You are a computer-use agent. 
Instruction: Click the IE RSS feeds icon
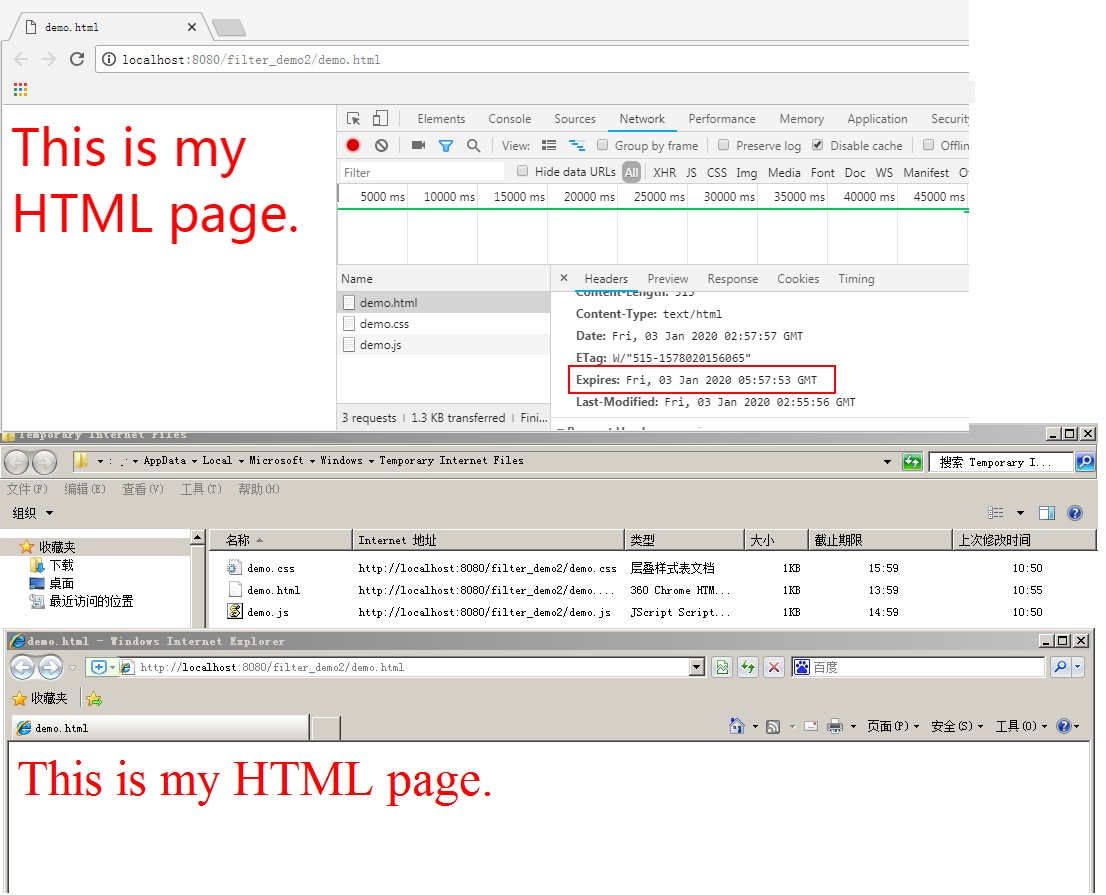coord(773,726)
